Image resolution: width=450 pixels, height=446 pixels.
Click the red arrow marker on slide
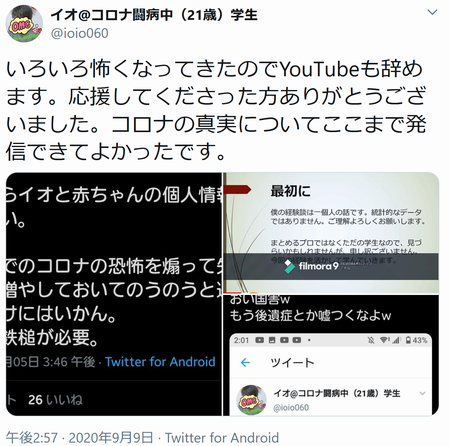tap(237, 190)
